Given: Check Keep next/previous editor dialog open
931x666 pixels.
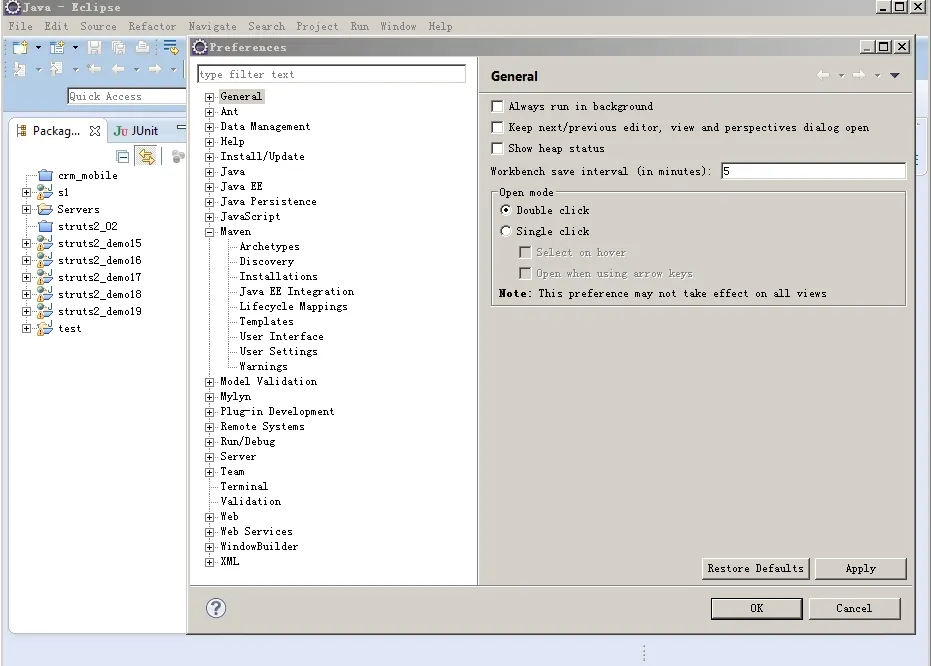Looking at the screenshot, I should [498, 127].
